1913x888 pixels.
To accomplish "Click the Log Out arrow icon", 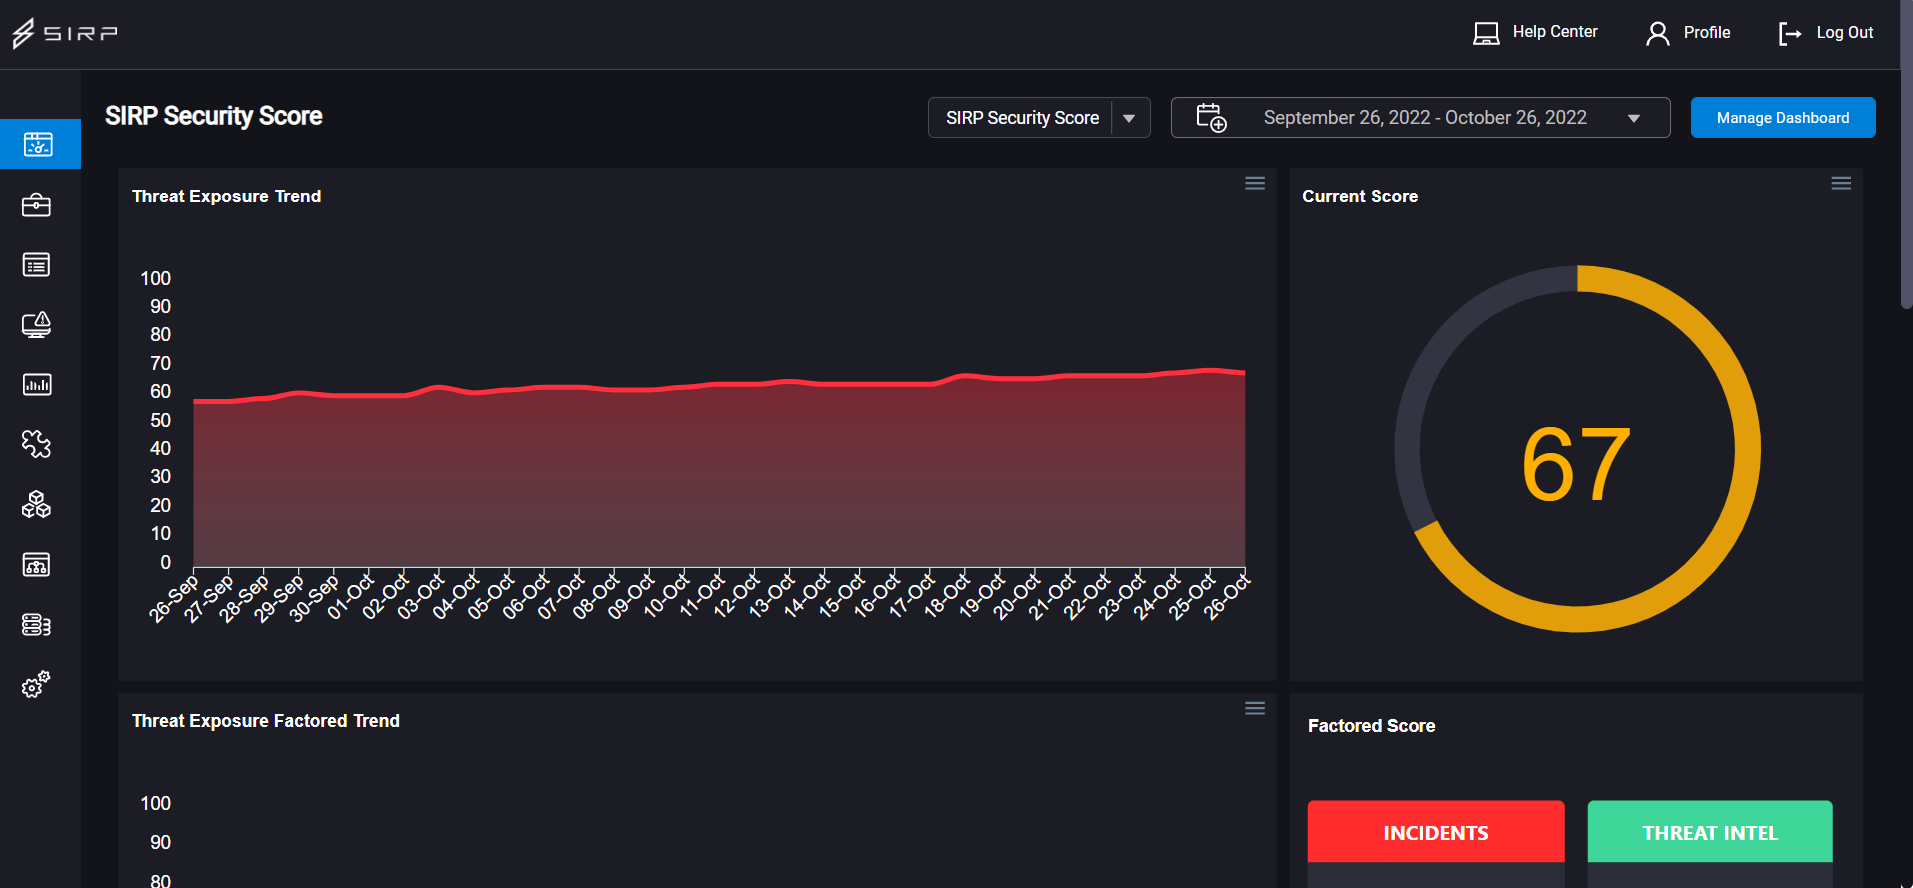I will click(x=1790, y=34).
